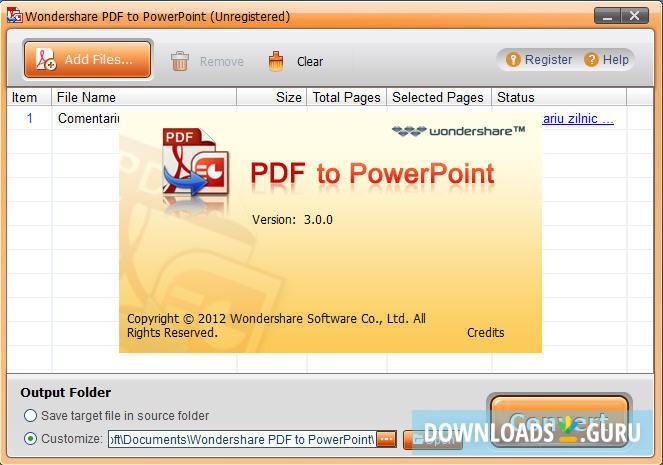The height and width of the screenshot is (465, 663).
Task: Click the browse folder ellipsis button
Action: tap(386, 440)
